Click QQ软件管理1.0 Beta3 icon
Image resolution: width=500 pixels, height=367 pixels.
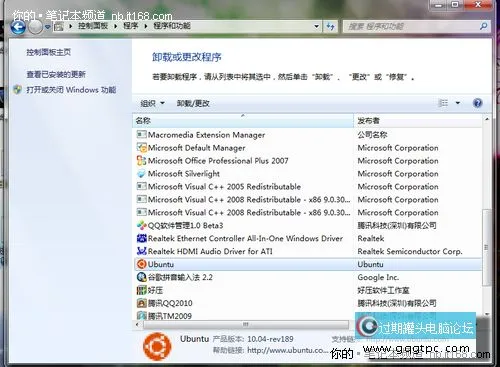(x=141, y=225)
